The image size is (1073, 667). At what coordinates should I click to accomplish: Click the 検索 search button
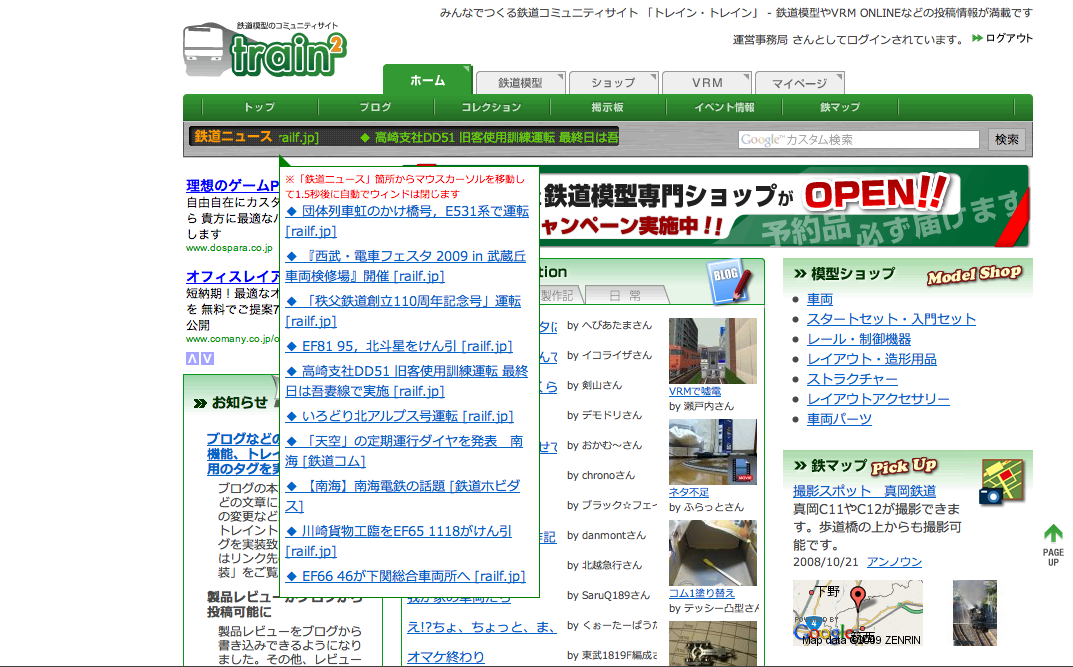tap(1007, 139)
